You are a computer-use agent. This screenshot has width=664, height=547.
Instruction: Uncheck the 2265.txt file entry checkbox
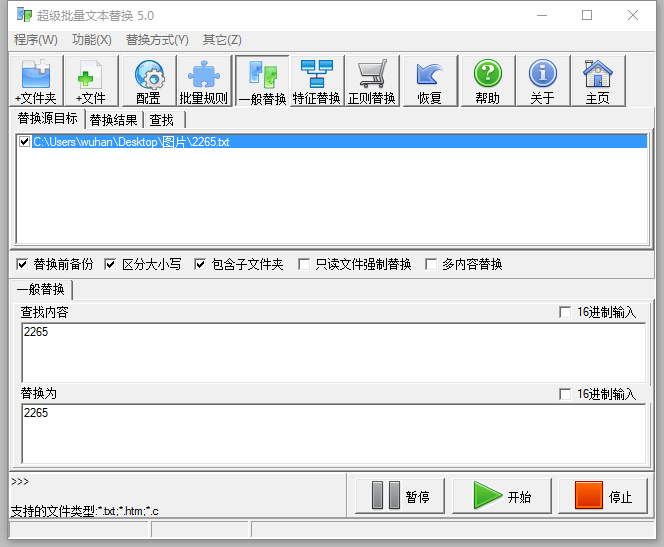tap(25, 142)
